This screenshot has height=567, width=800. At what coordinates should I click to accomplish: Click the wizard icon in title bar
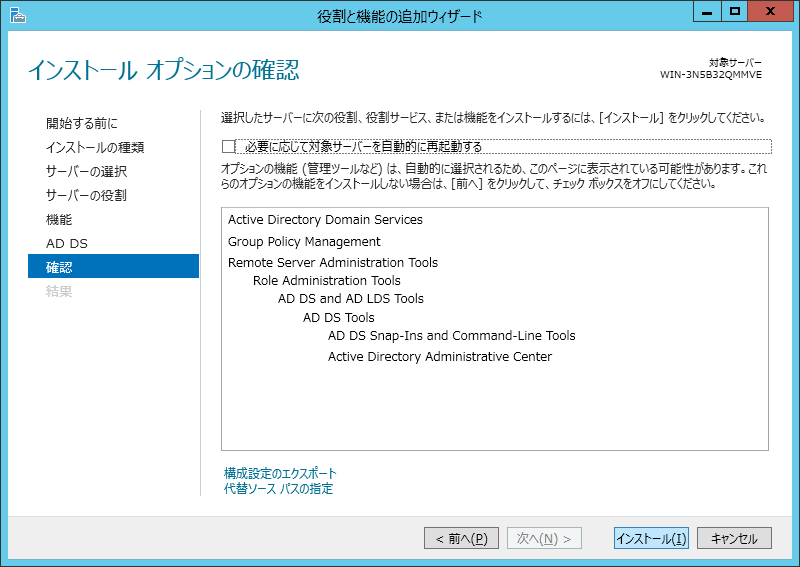17,15
